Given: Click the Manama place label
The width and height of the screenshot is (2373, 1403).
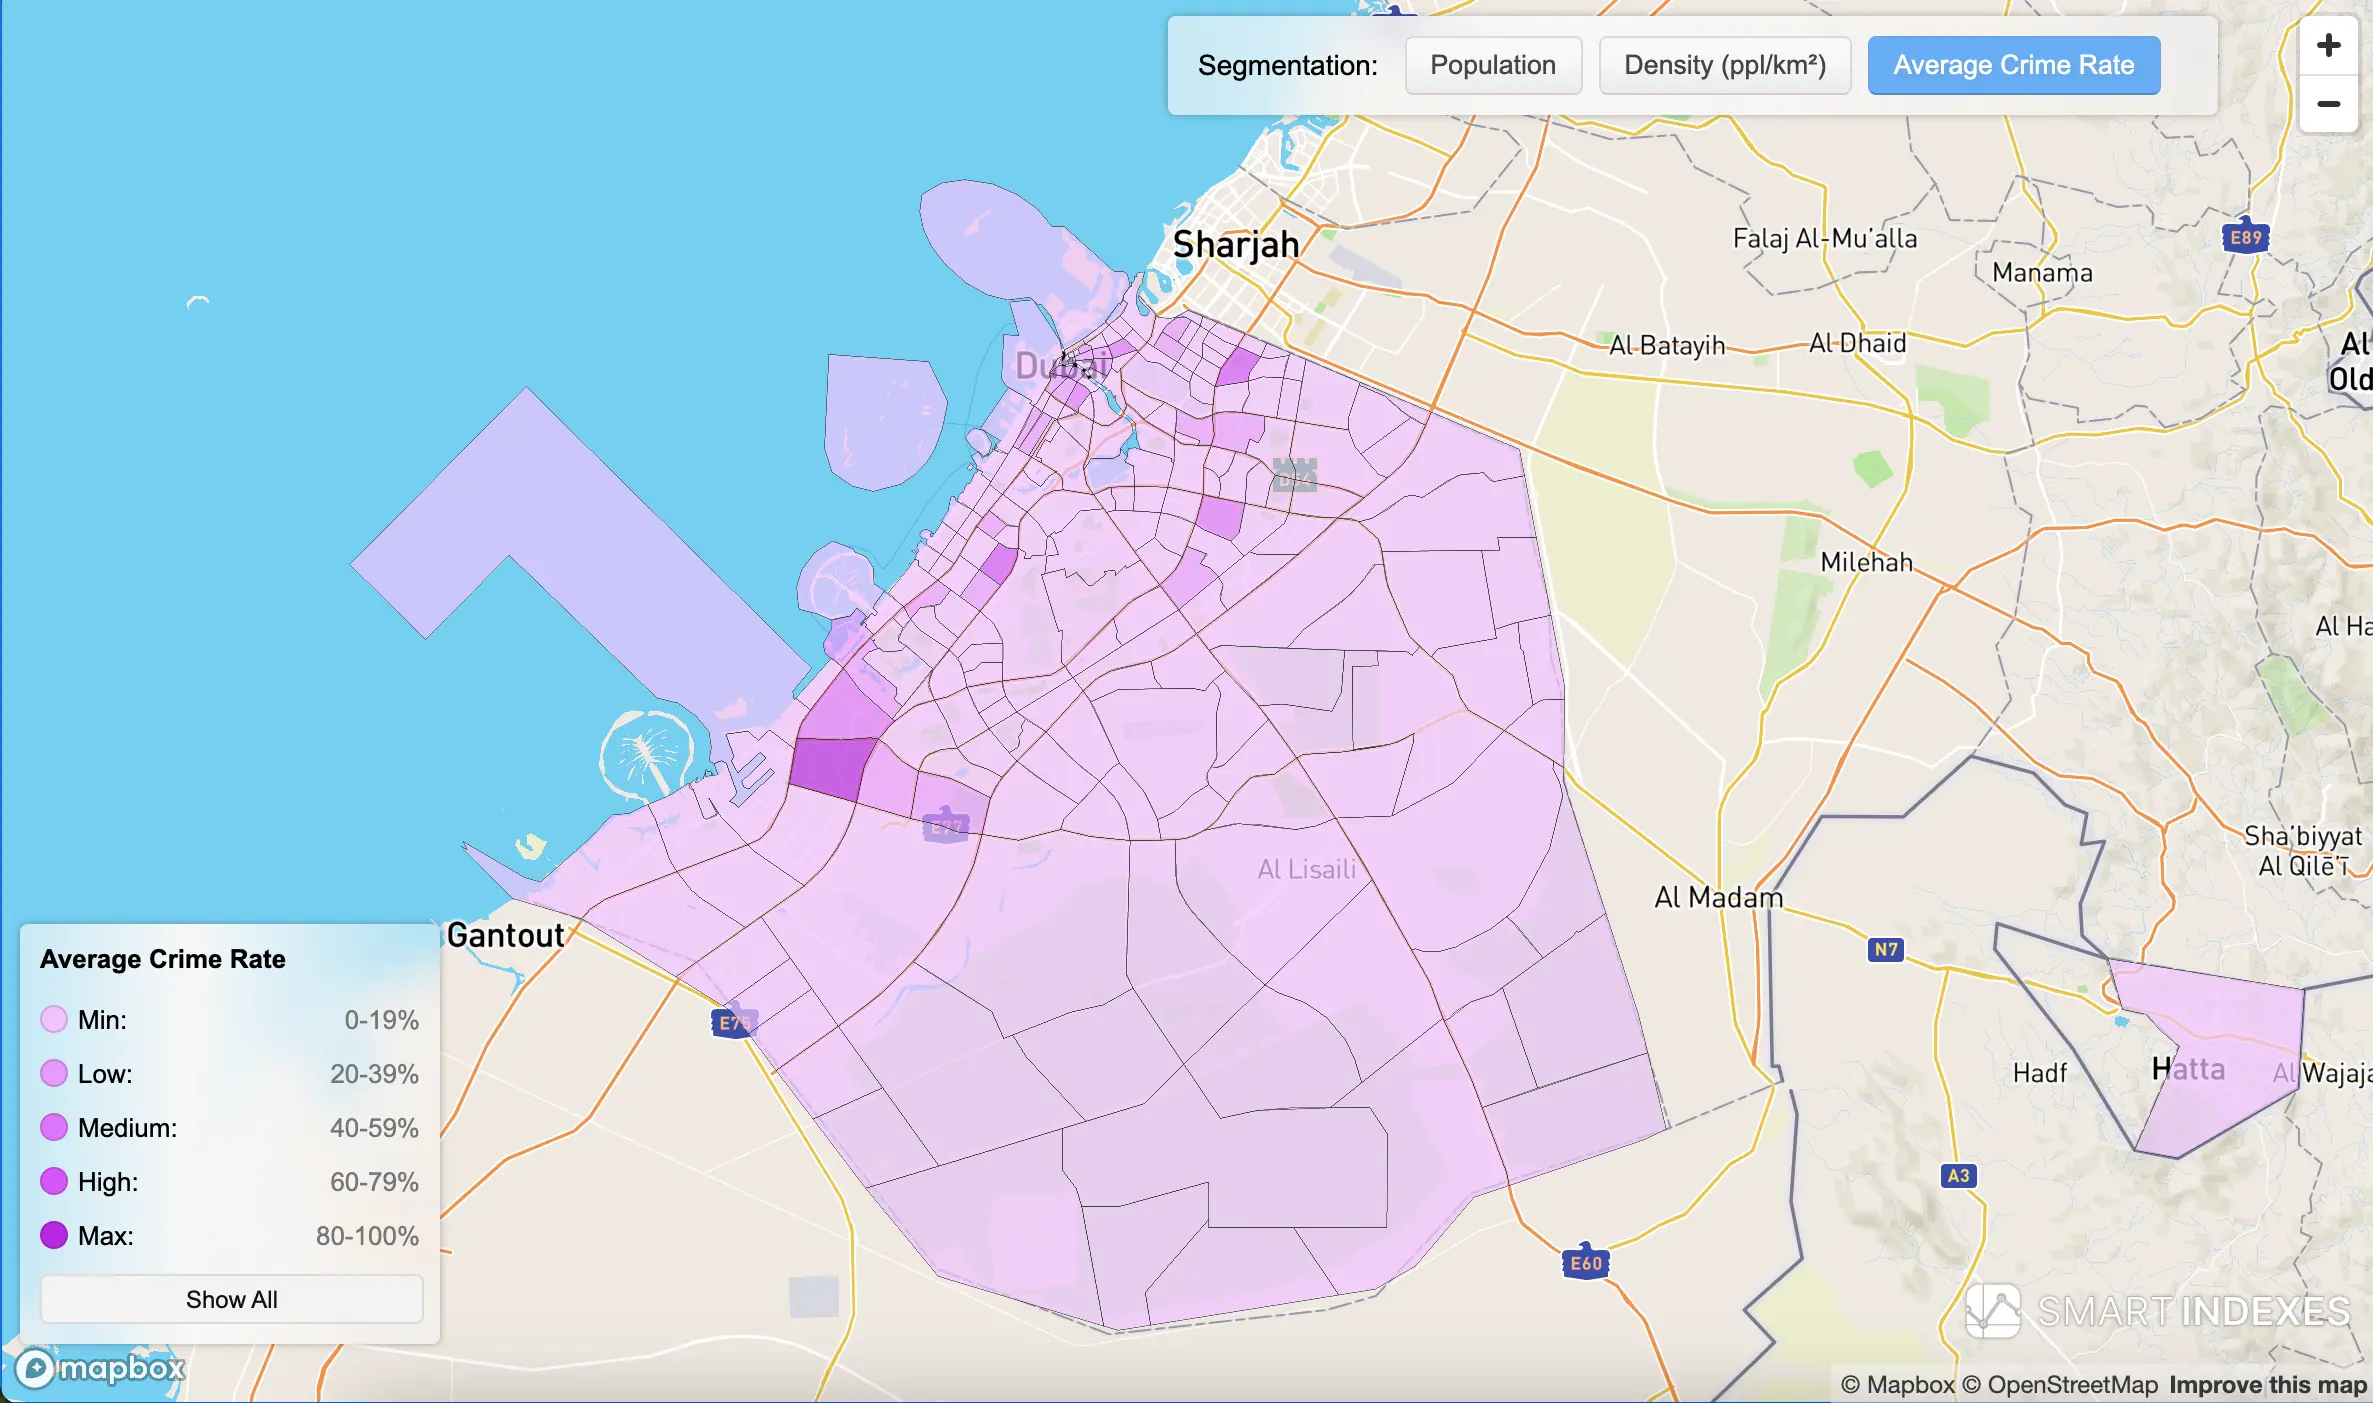Looking at the screenshot, I should point(2042,273).
